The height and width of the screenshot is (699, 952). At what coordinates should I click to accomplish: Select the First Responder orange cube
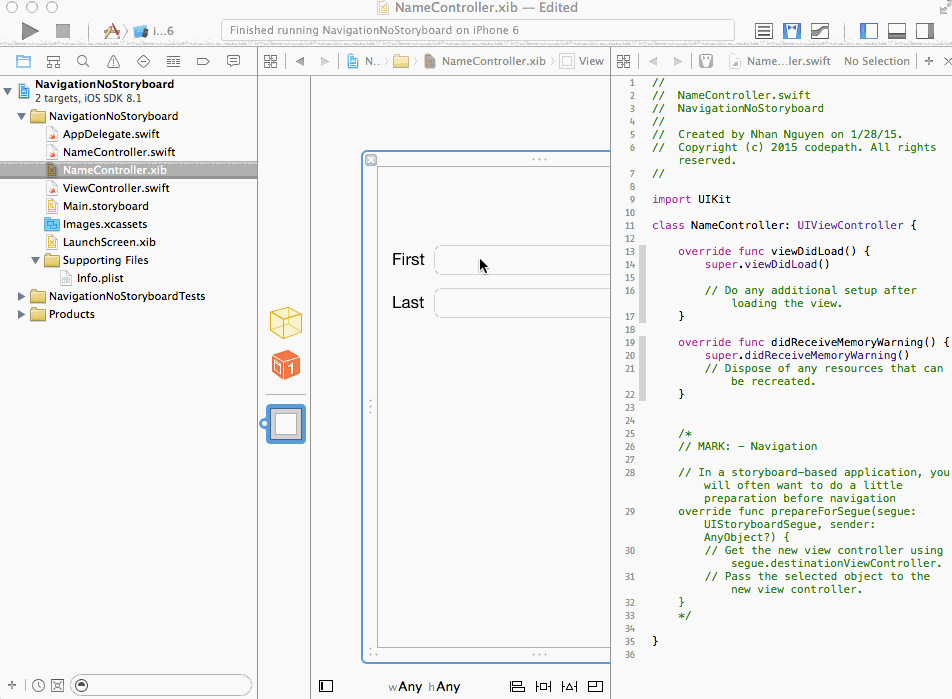(x=286, y=365)
